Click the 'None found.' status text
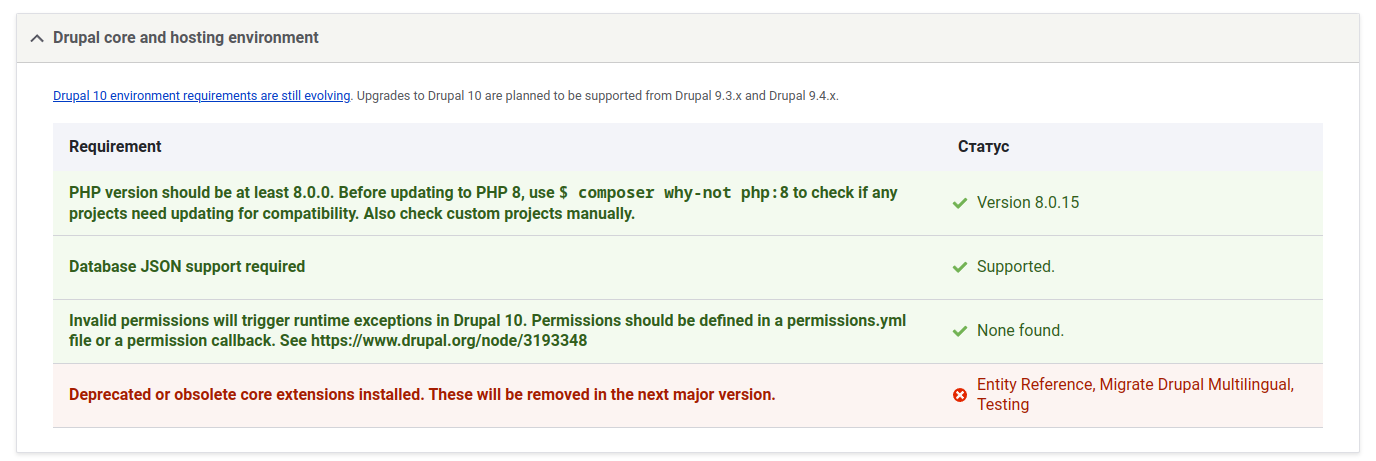The height and width of the screenshot is (461, 1376). click(1020, 331)
